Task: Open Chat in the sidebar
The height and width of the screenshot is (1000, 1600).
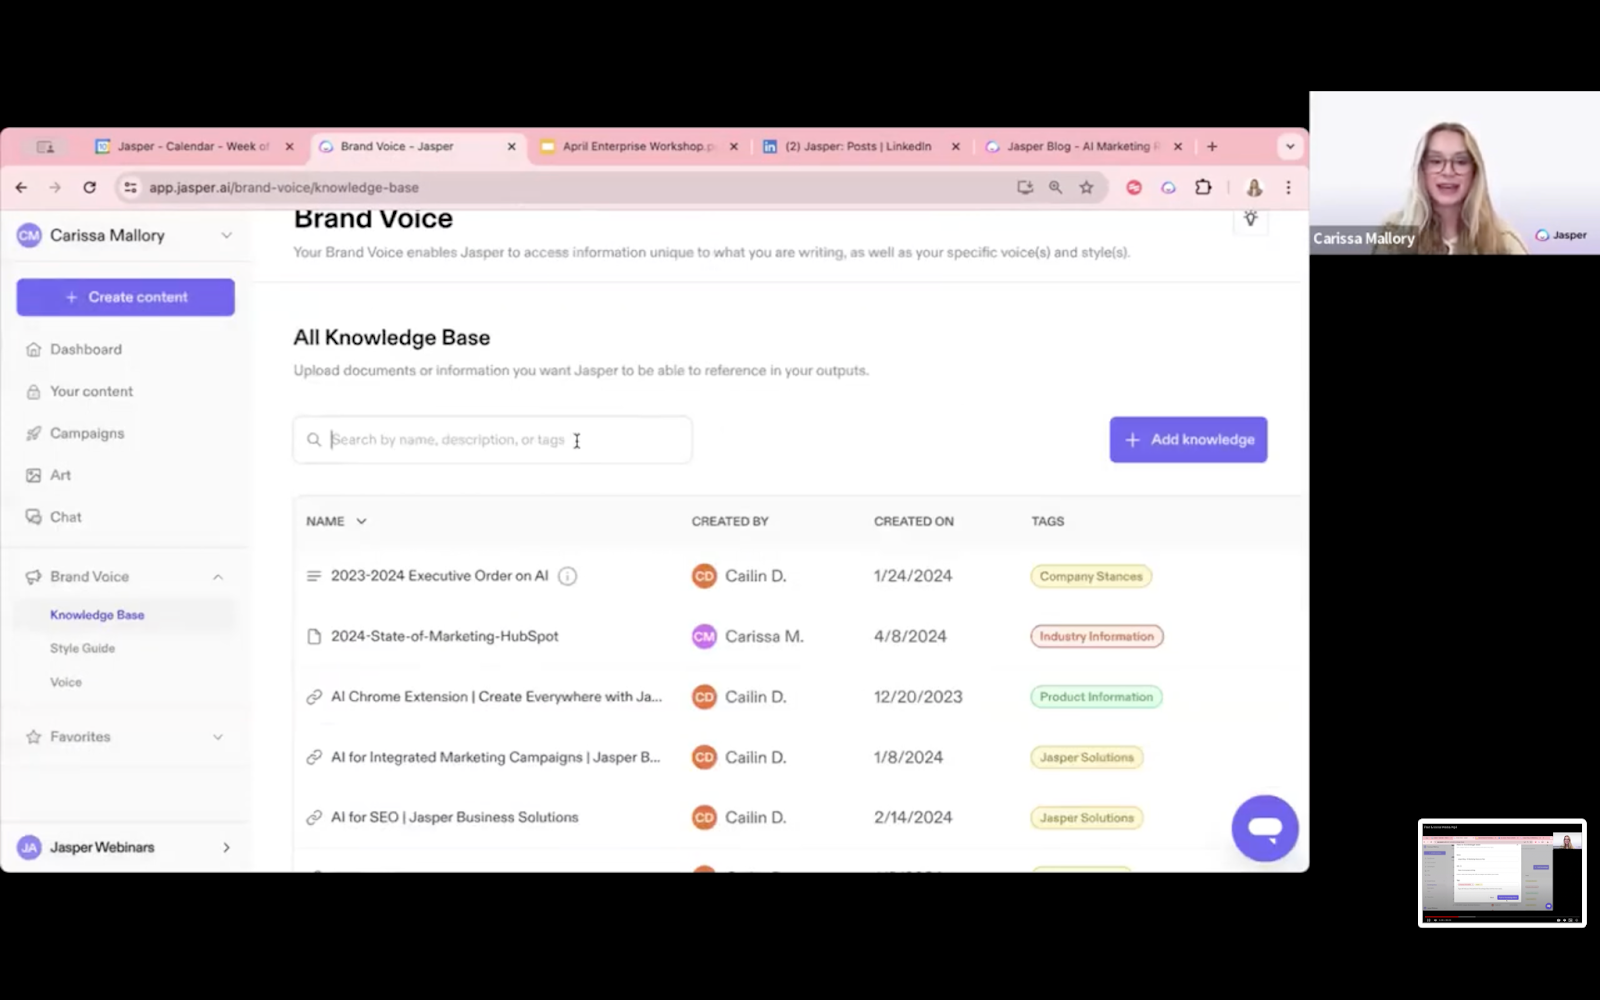Action: coord(66,517)
